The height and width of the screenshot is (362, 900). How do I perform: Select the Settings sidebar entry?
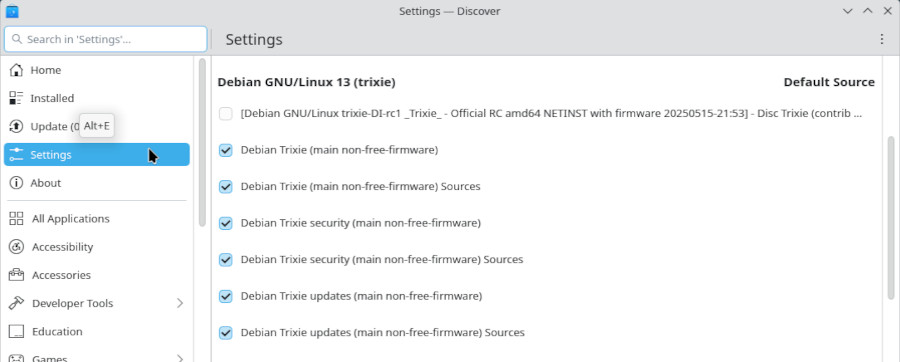point(96,154)
